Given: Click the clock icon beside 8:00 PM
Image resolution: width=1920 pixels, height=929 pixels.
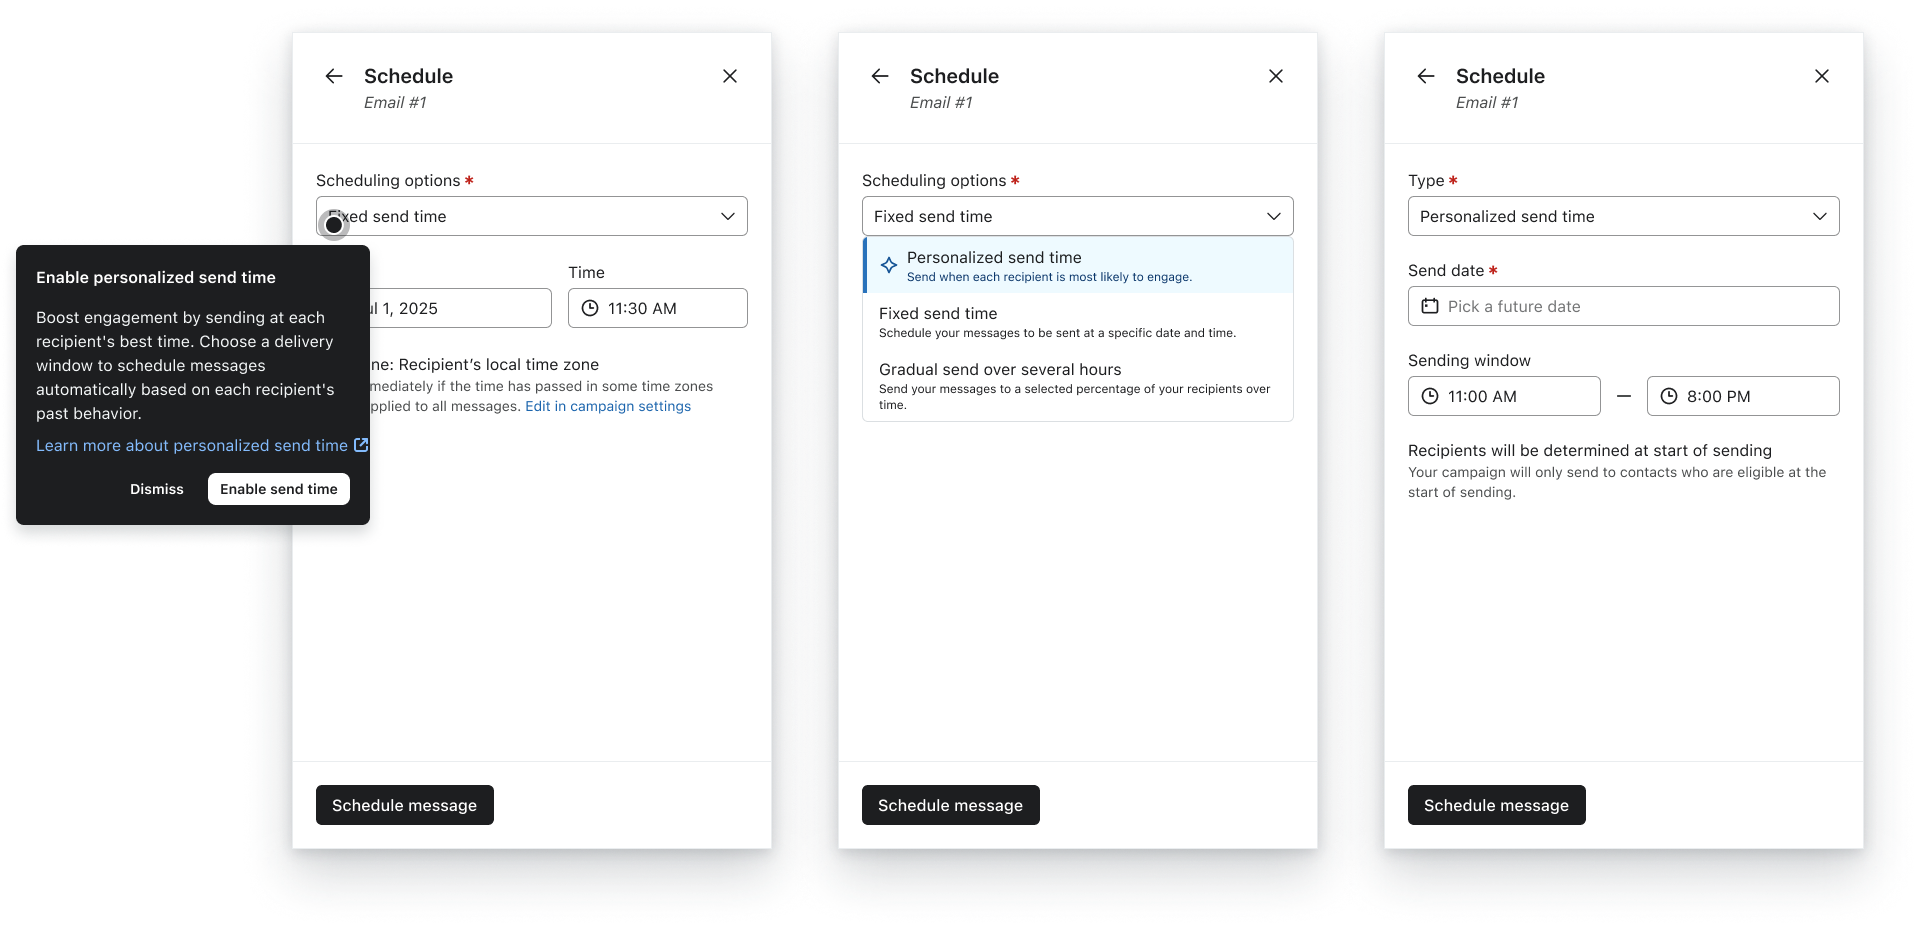Looking at the screenshot, I should click(x=1668, y=396).
